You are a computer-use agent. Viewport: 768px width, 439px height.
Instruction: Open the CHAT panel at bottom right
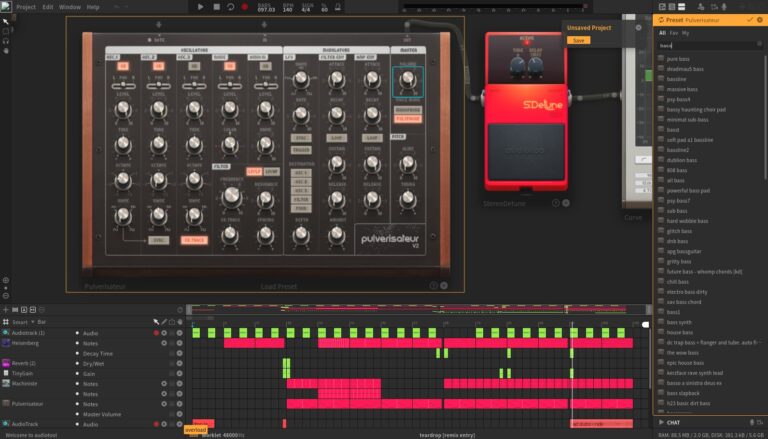673,422
